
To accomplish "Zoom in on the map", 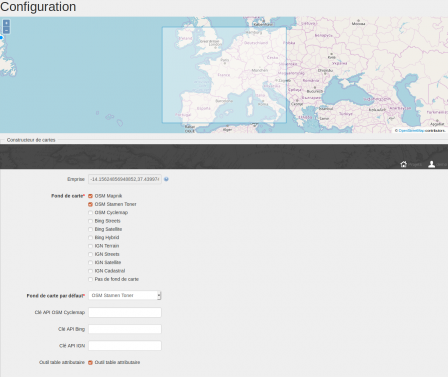I will click(x=6, y=23).
